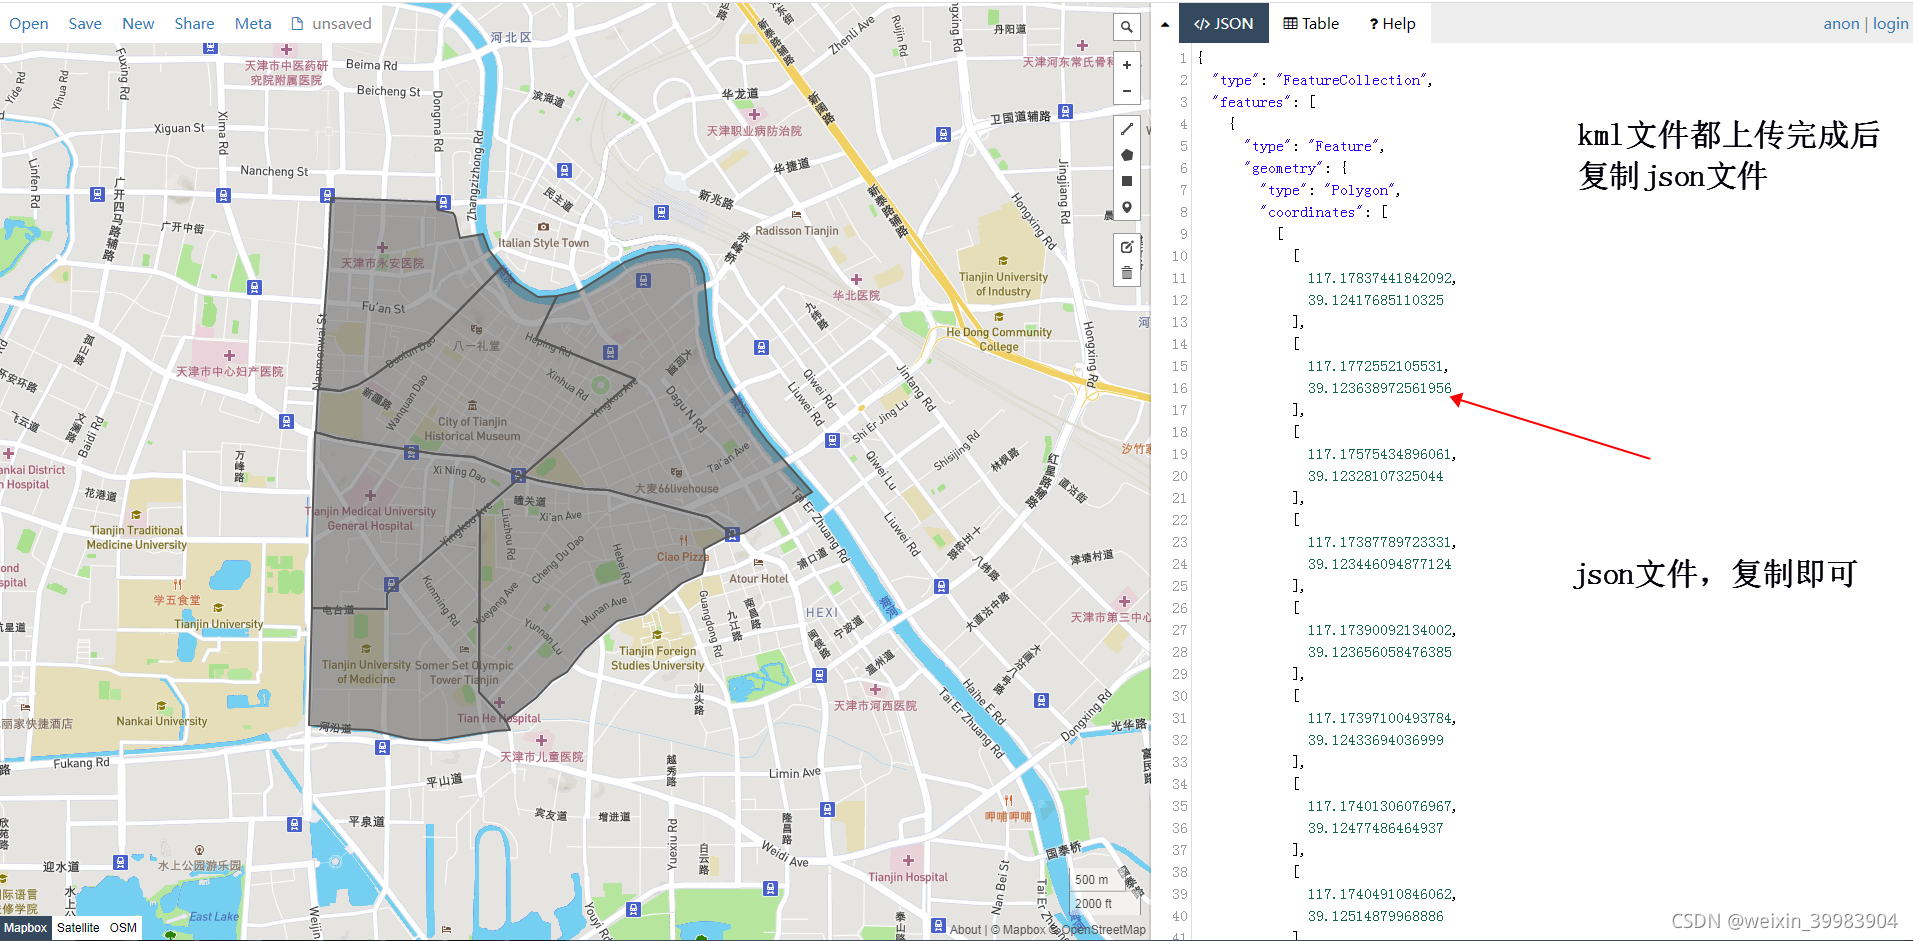Select the draw polyline tool

(x=1126, y=129)
